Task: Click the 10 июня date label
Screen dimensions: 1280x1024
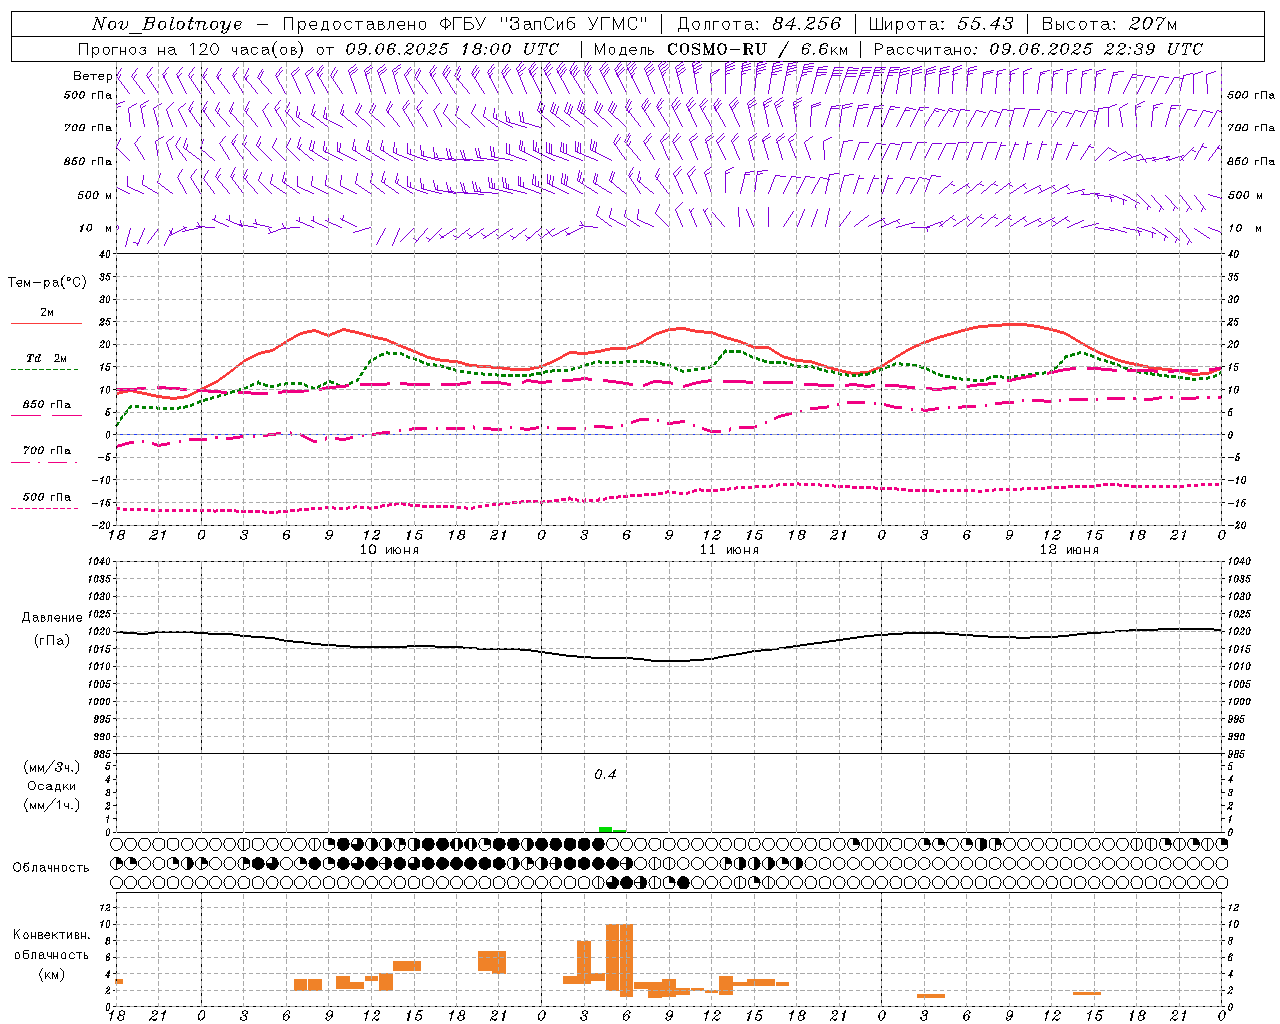Action: click(x=389, y=550)
